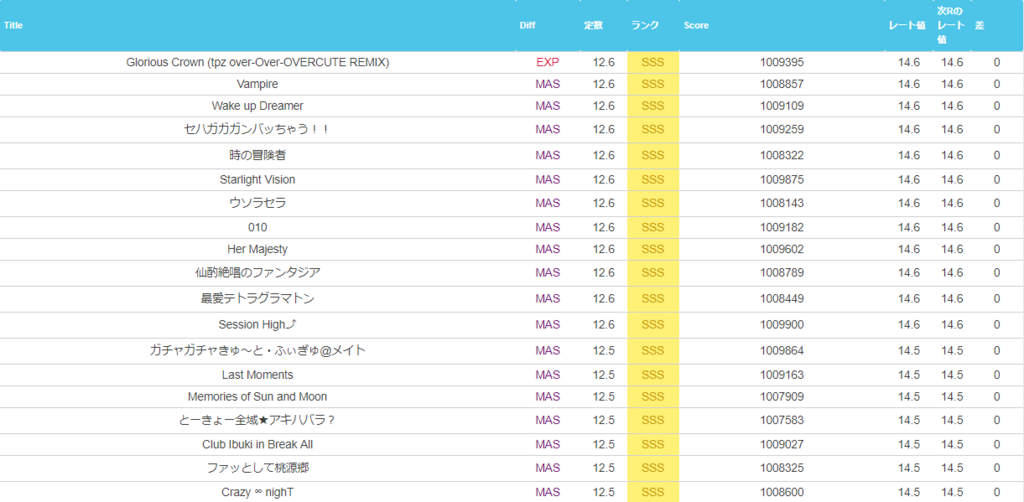
Task: Sort by レート値 column header
Action: [x=908, y=26]
